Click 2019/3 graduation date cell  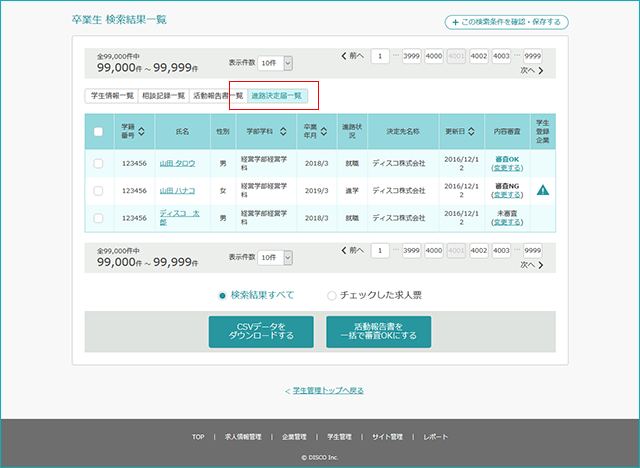click(317, 191)
